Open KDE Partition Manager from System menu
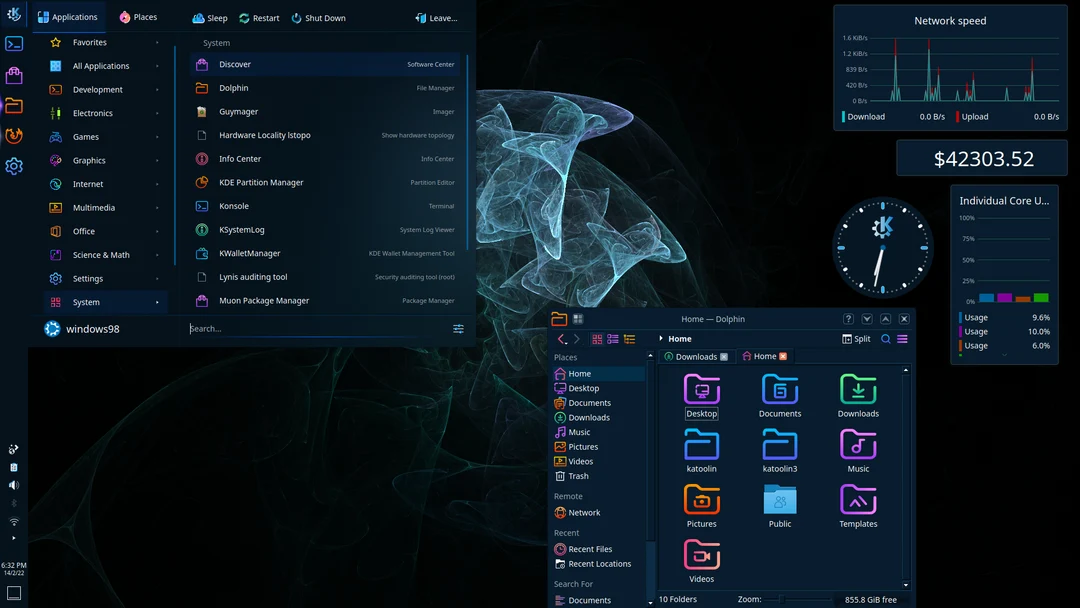 tap(262, 182)
